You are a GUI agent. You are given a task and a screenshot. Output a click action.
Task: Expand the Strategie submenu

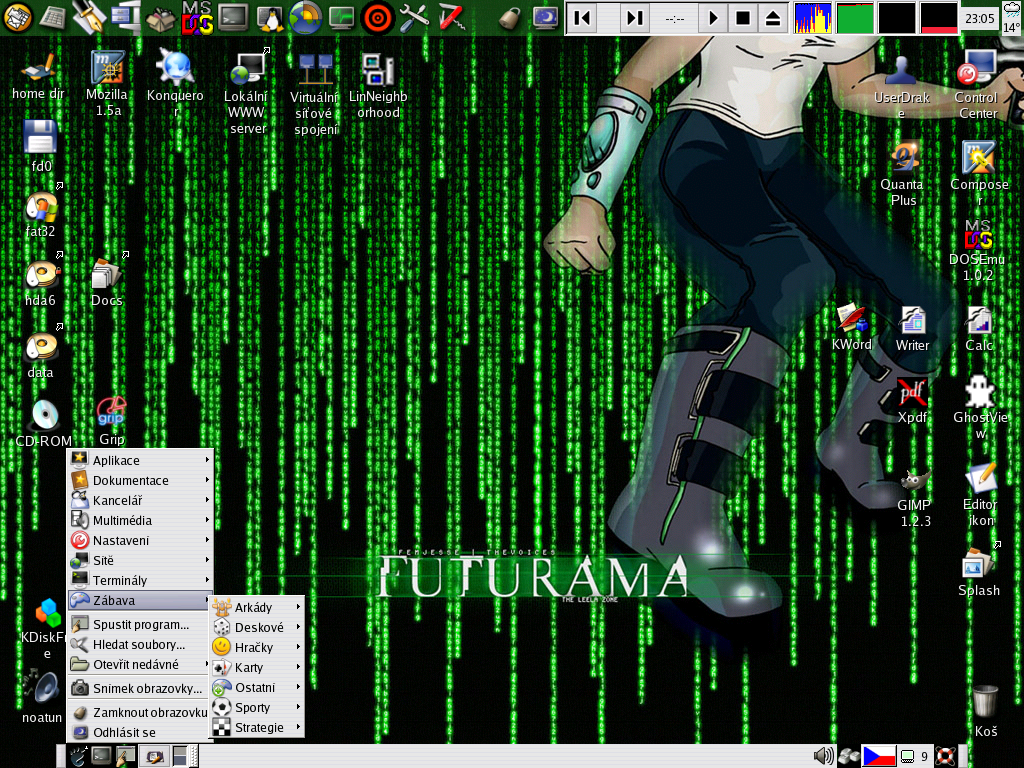pyautogui.click(x=258, y=728)
